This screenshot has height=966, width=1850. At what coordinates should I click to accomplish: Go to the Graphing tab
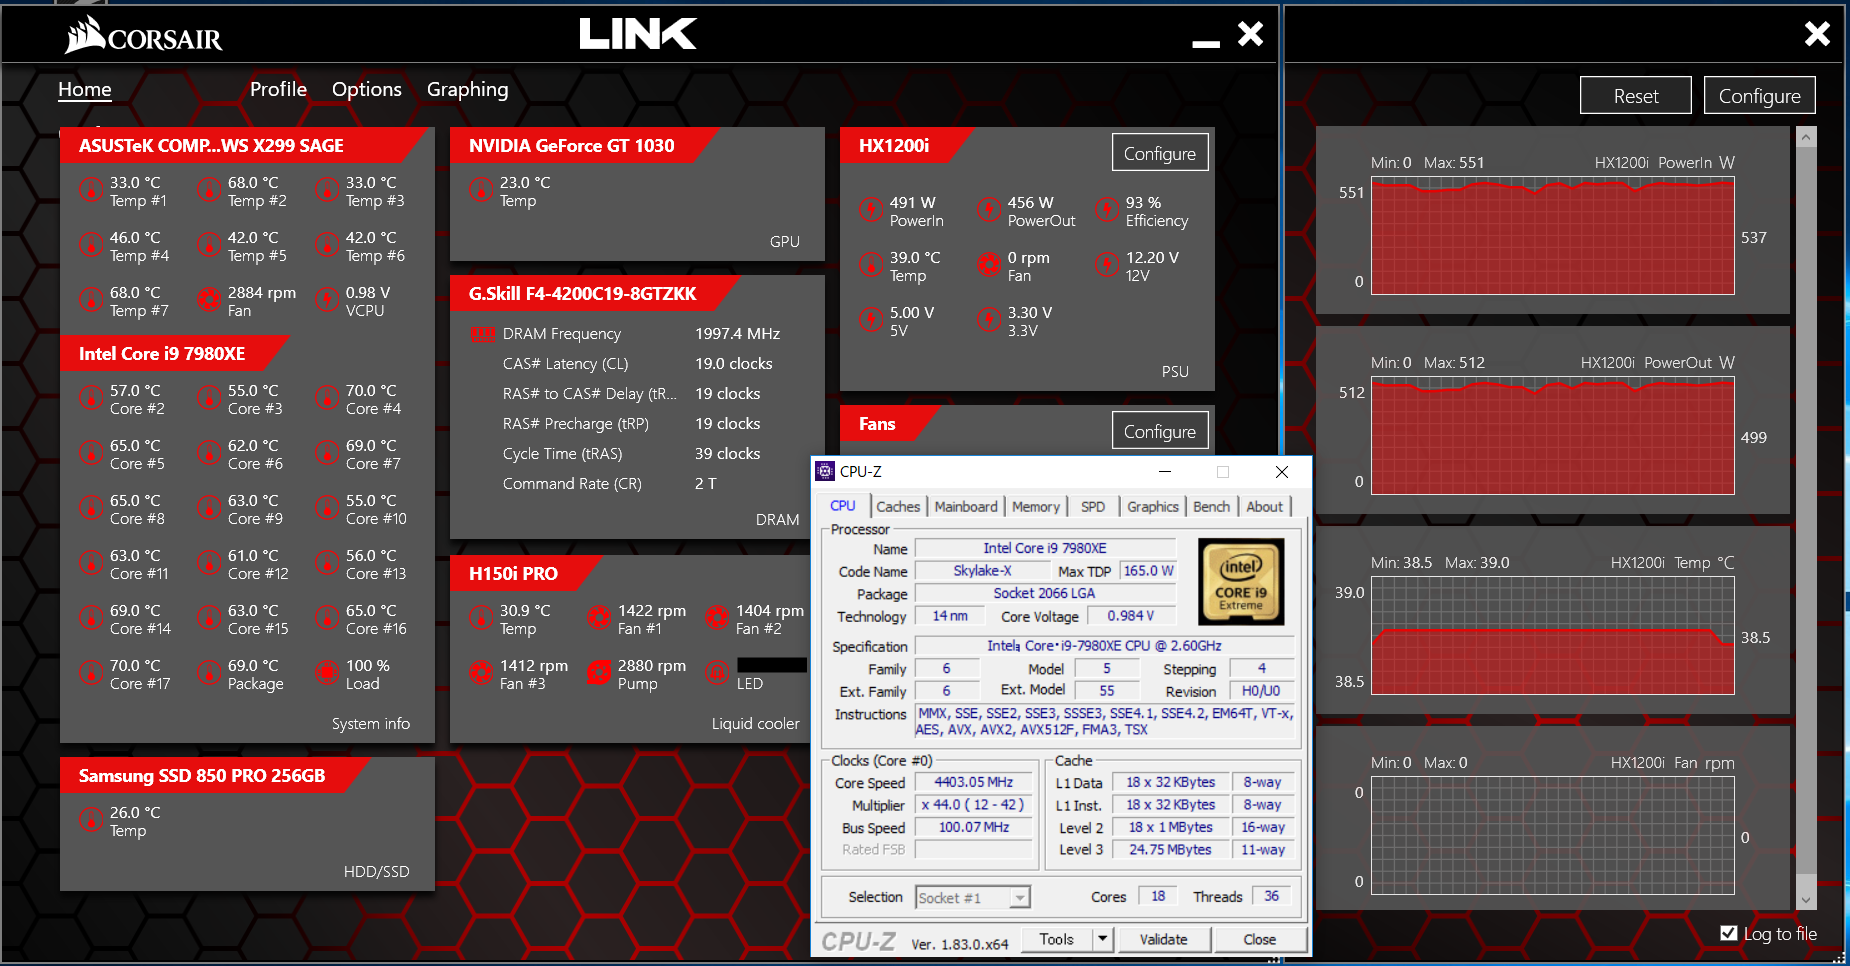tap(467, 89)
